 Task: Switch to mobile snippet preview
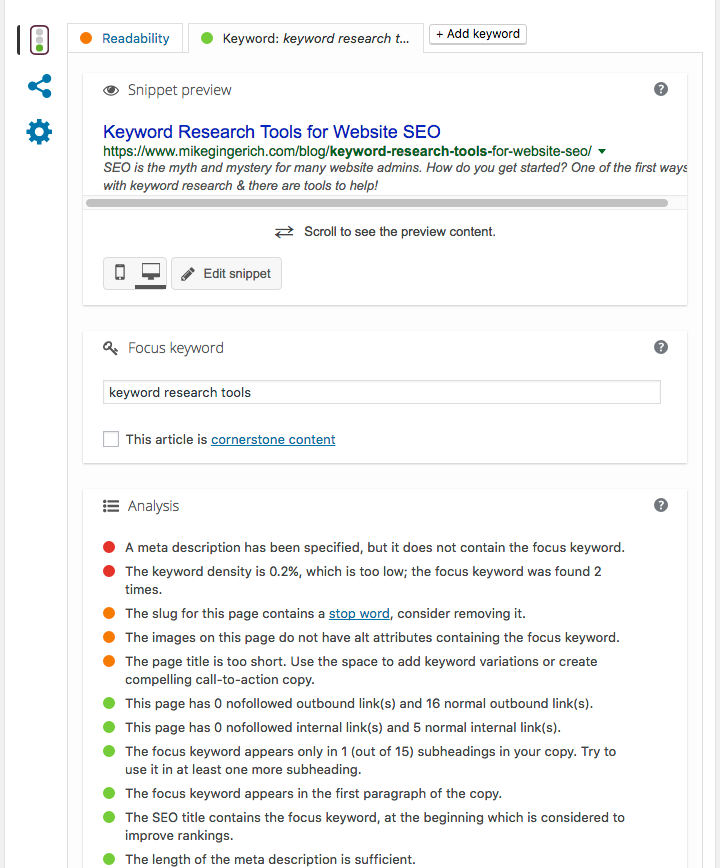point(120,273)
